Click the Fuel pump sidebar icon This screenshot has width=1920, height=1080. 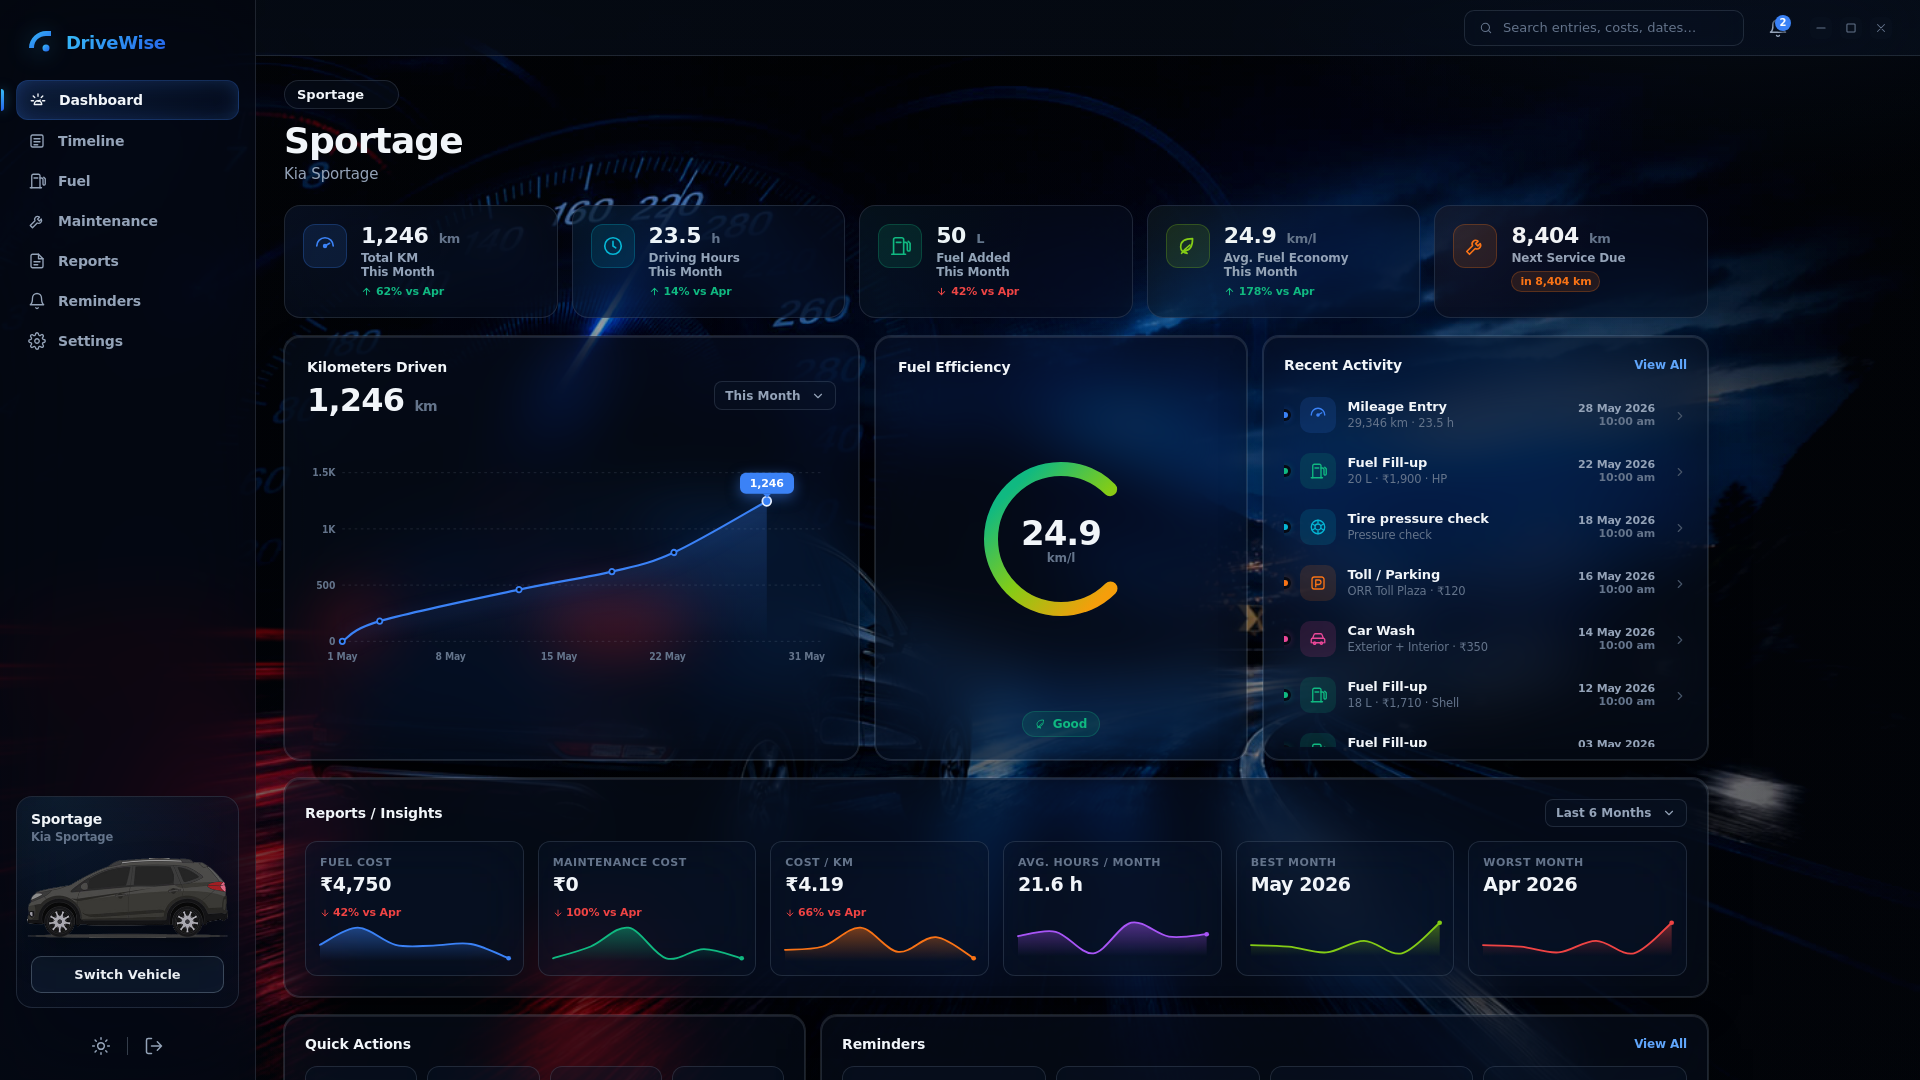[x=38, y=181]
